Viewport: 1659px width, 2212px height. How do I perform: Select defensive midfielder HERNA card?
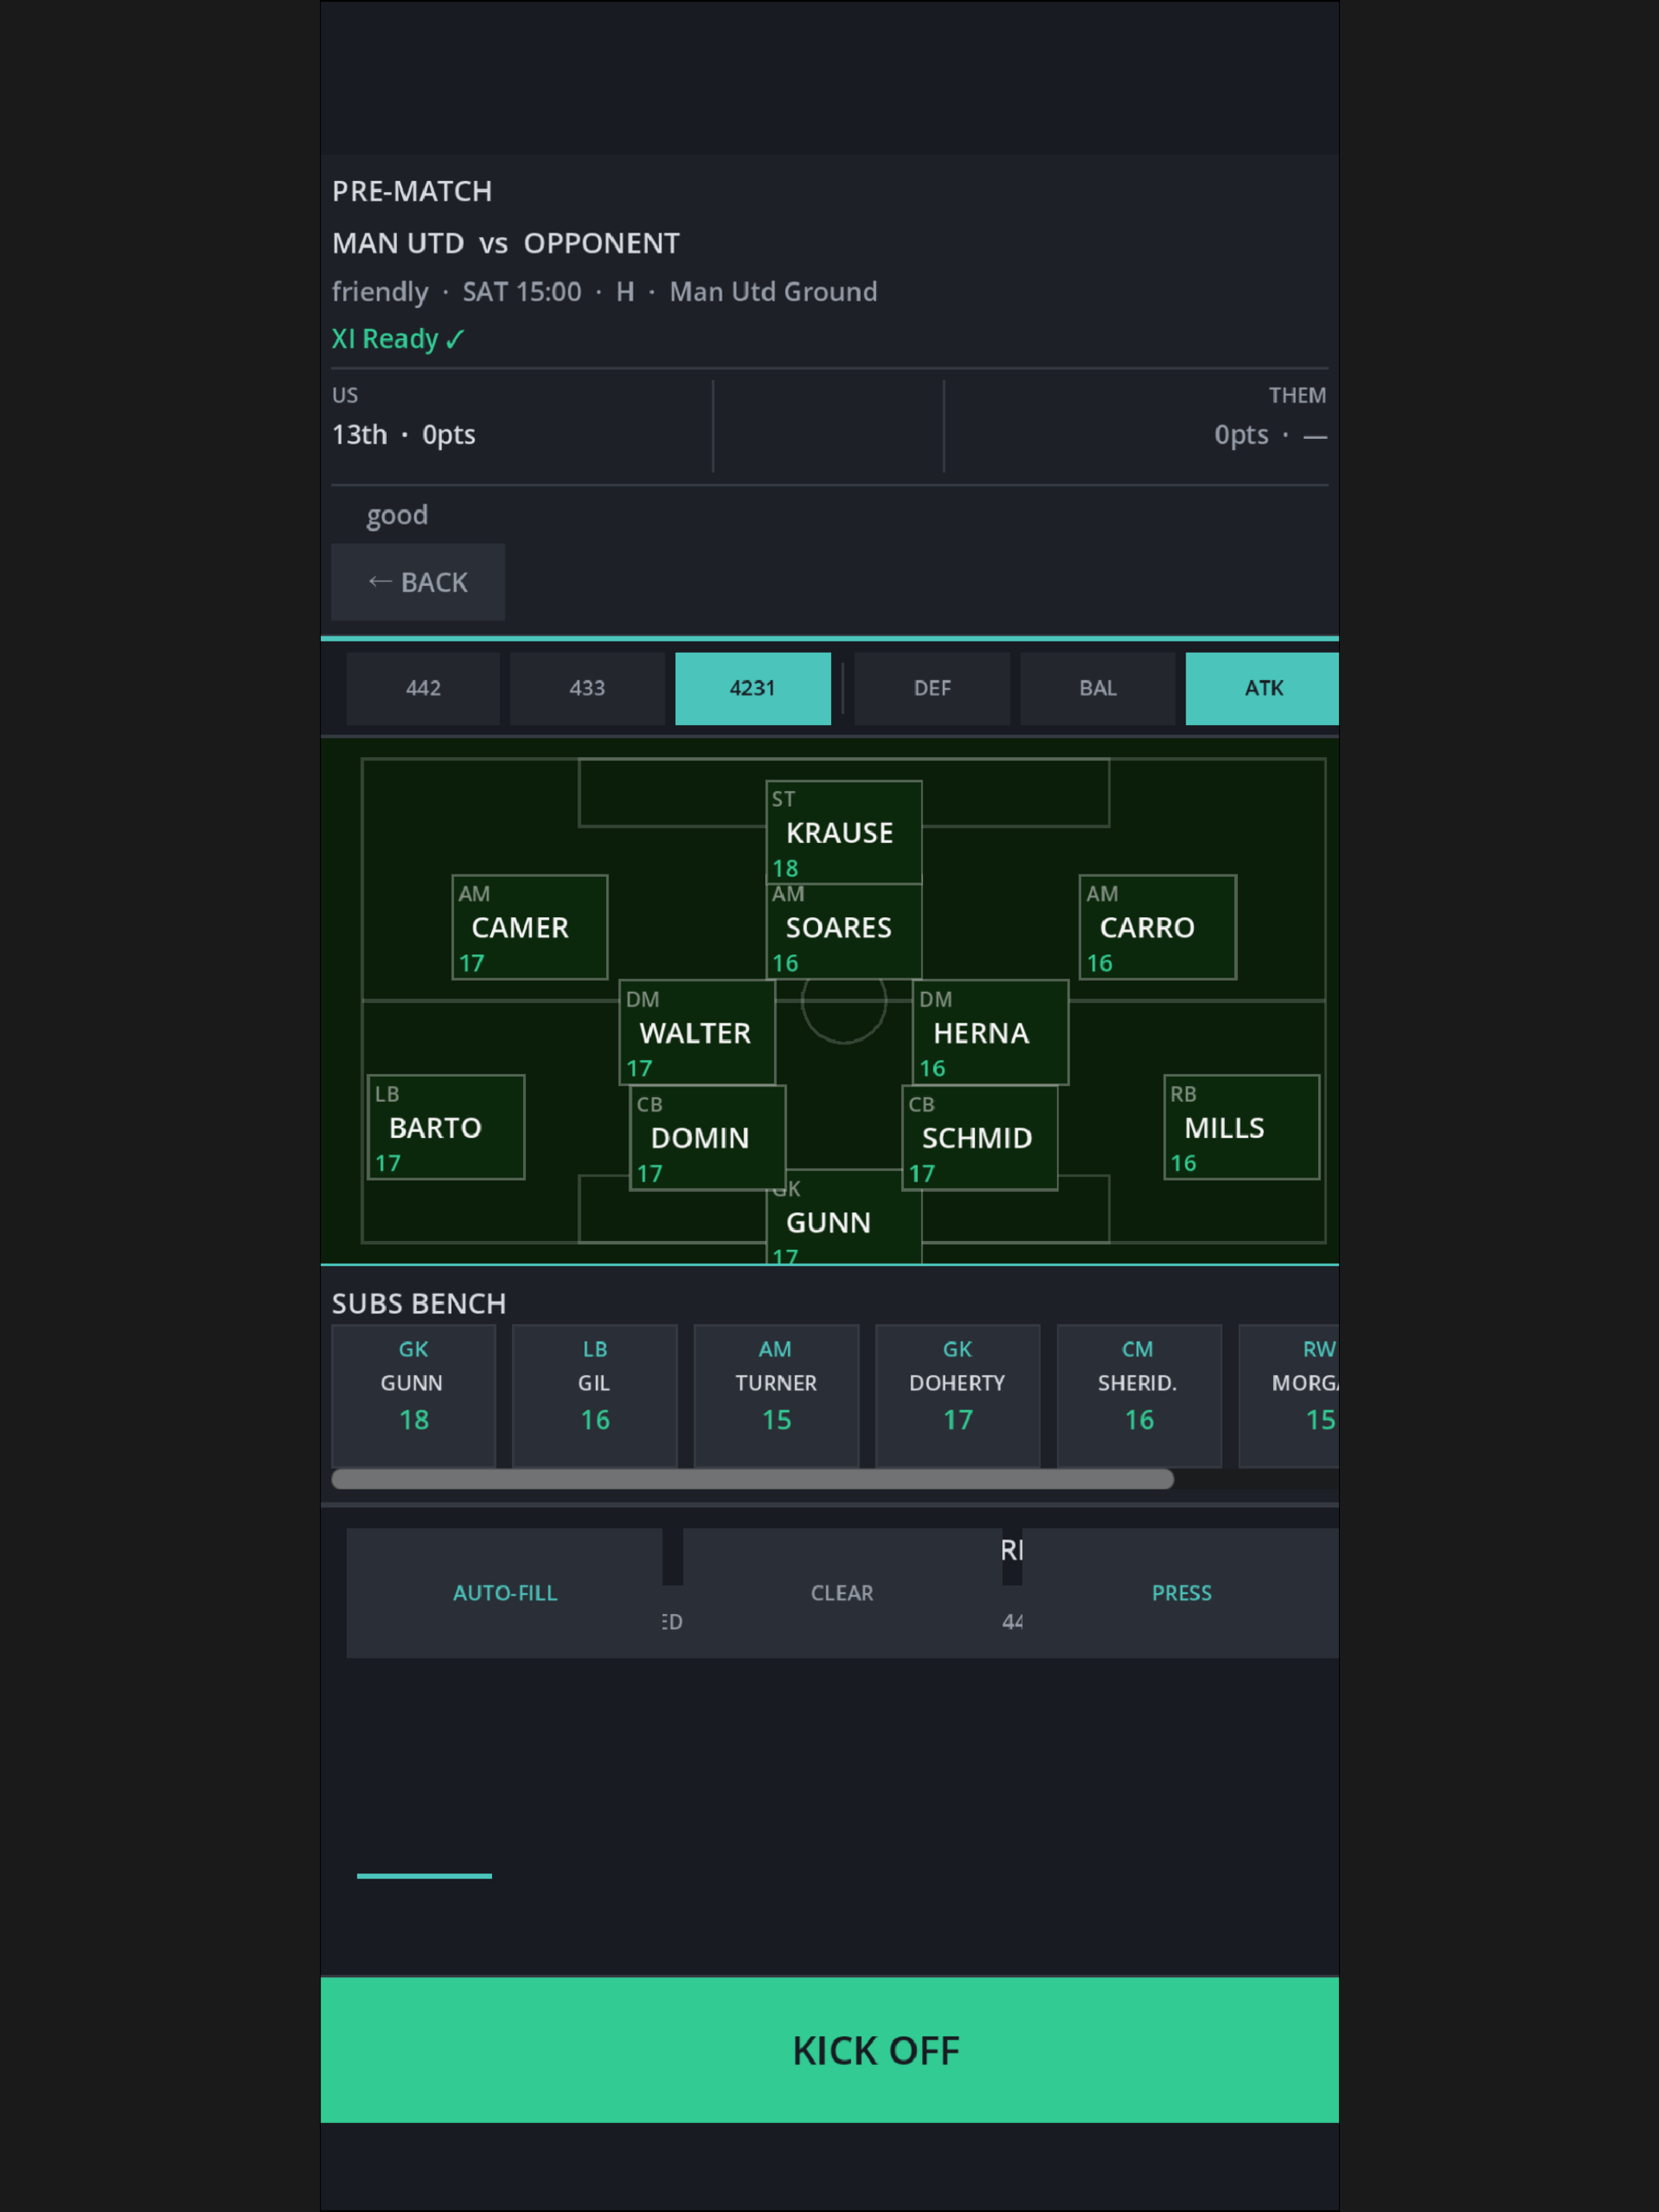[991, 1032]
